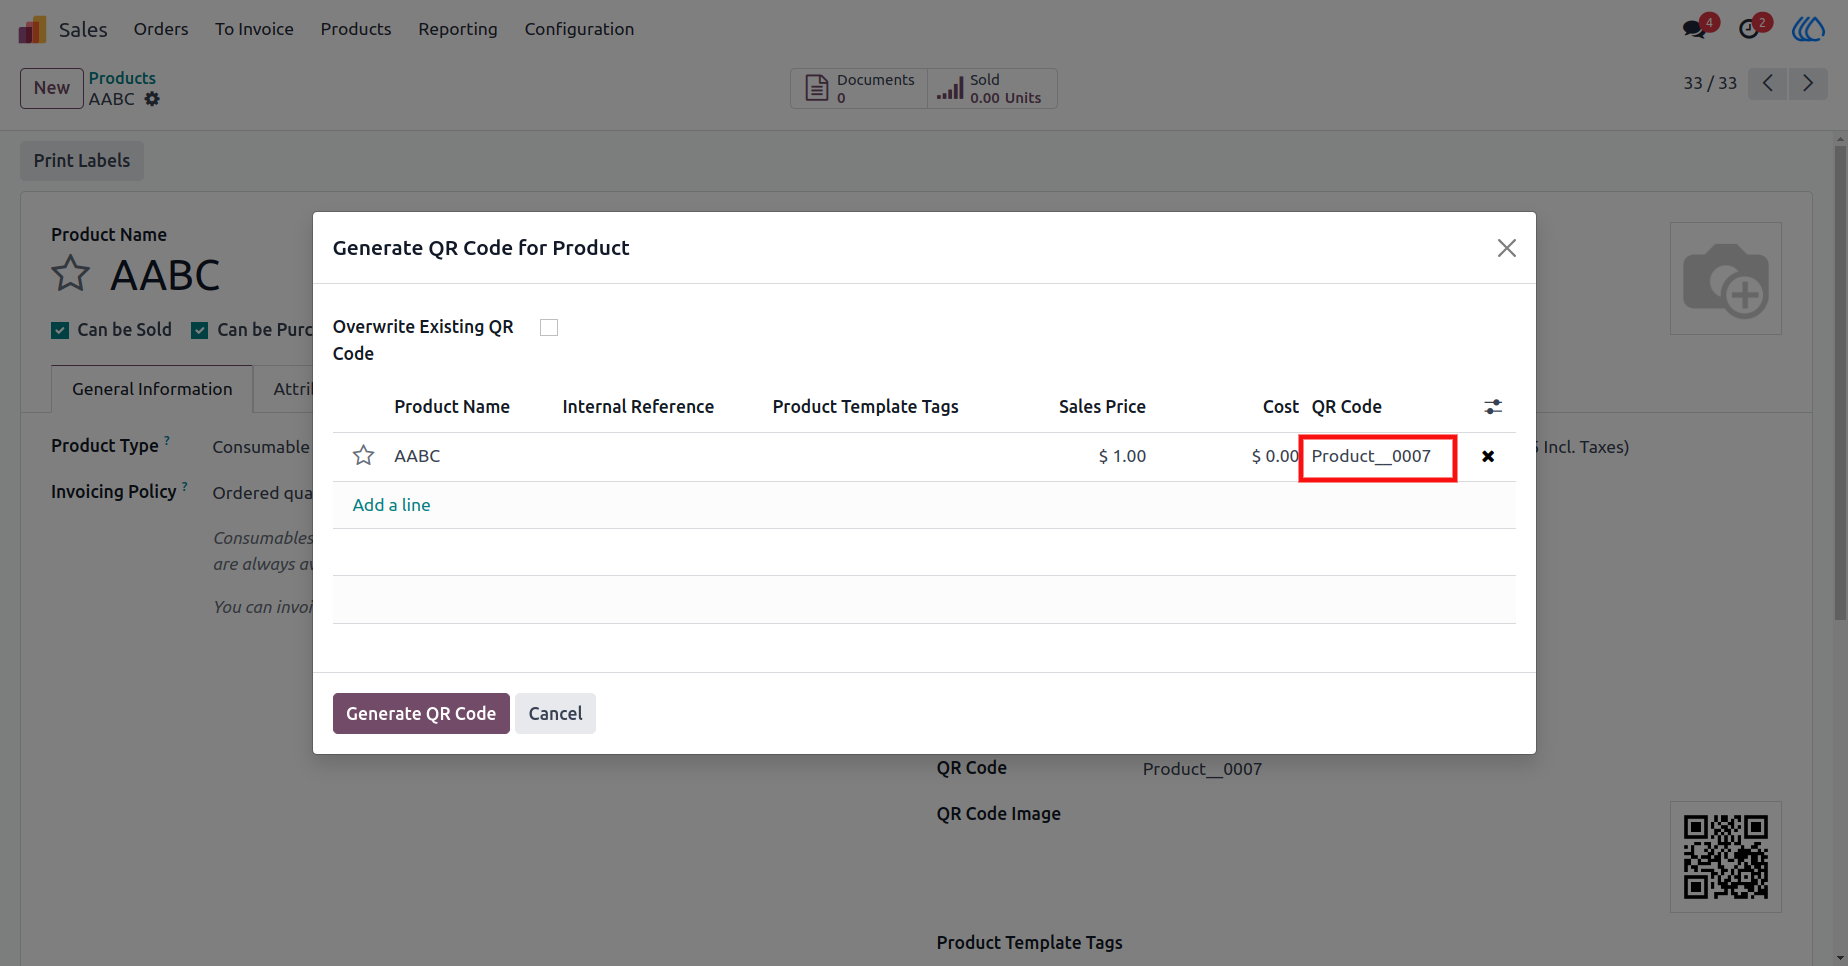Delete the AABC row with X
Viewport: 1848px width, 966px height.
coord(1488,456)
